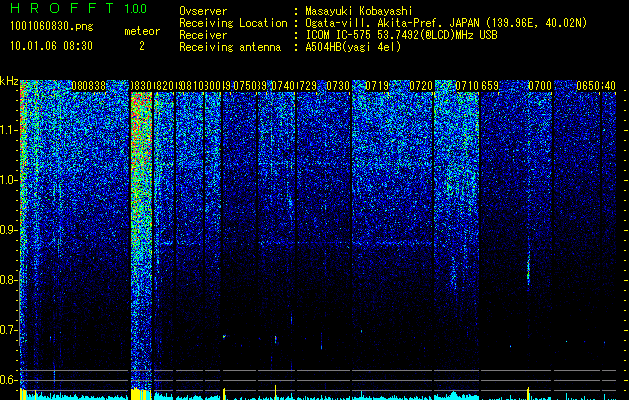Click the 1.0 kHz axis tick label
This screenshot has width=629, height=400.
9,180
